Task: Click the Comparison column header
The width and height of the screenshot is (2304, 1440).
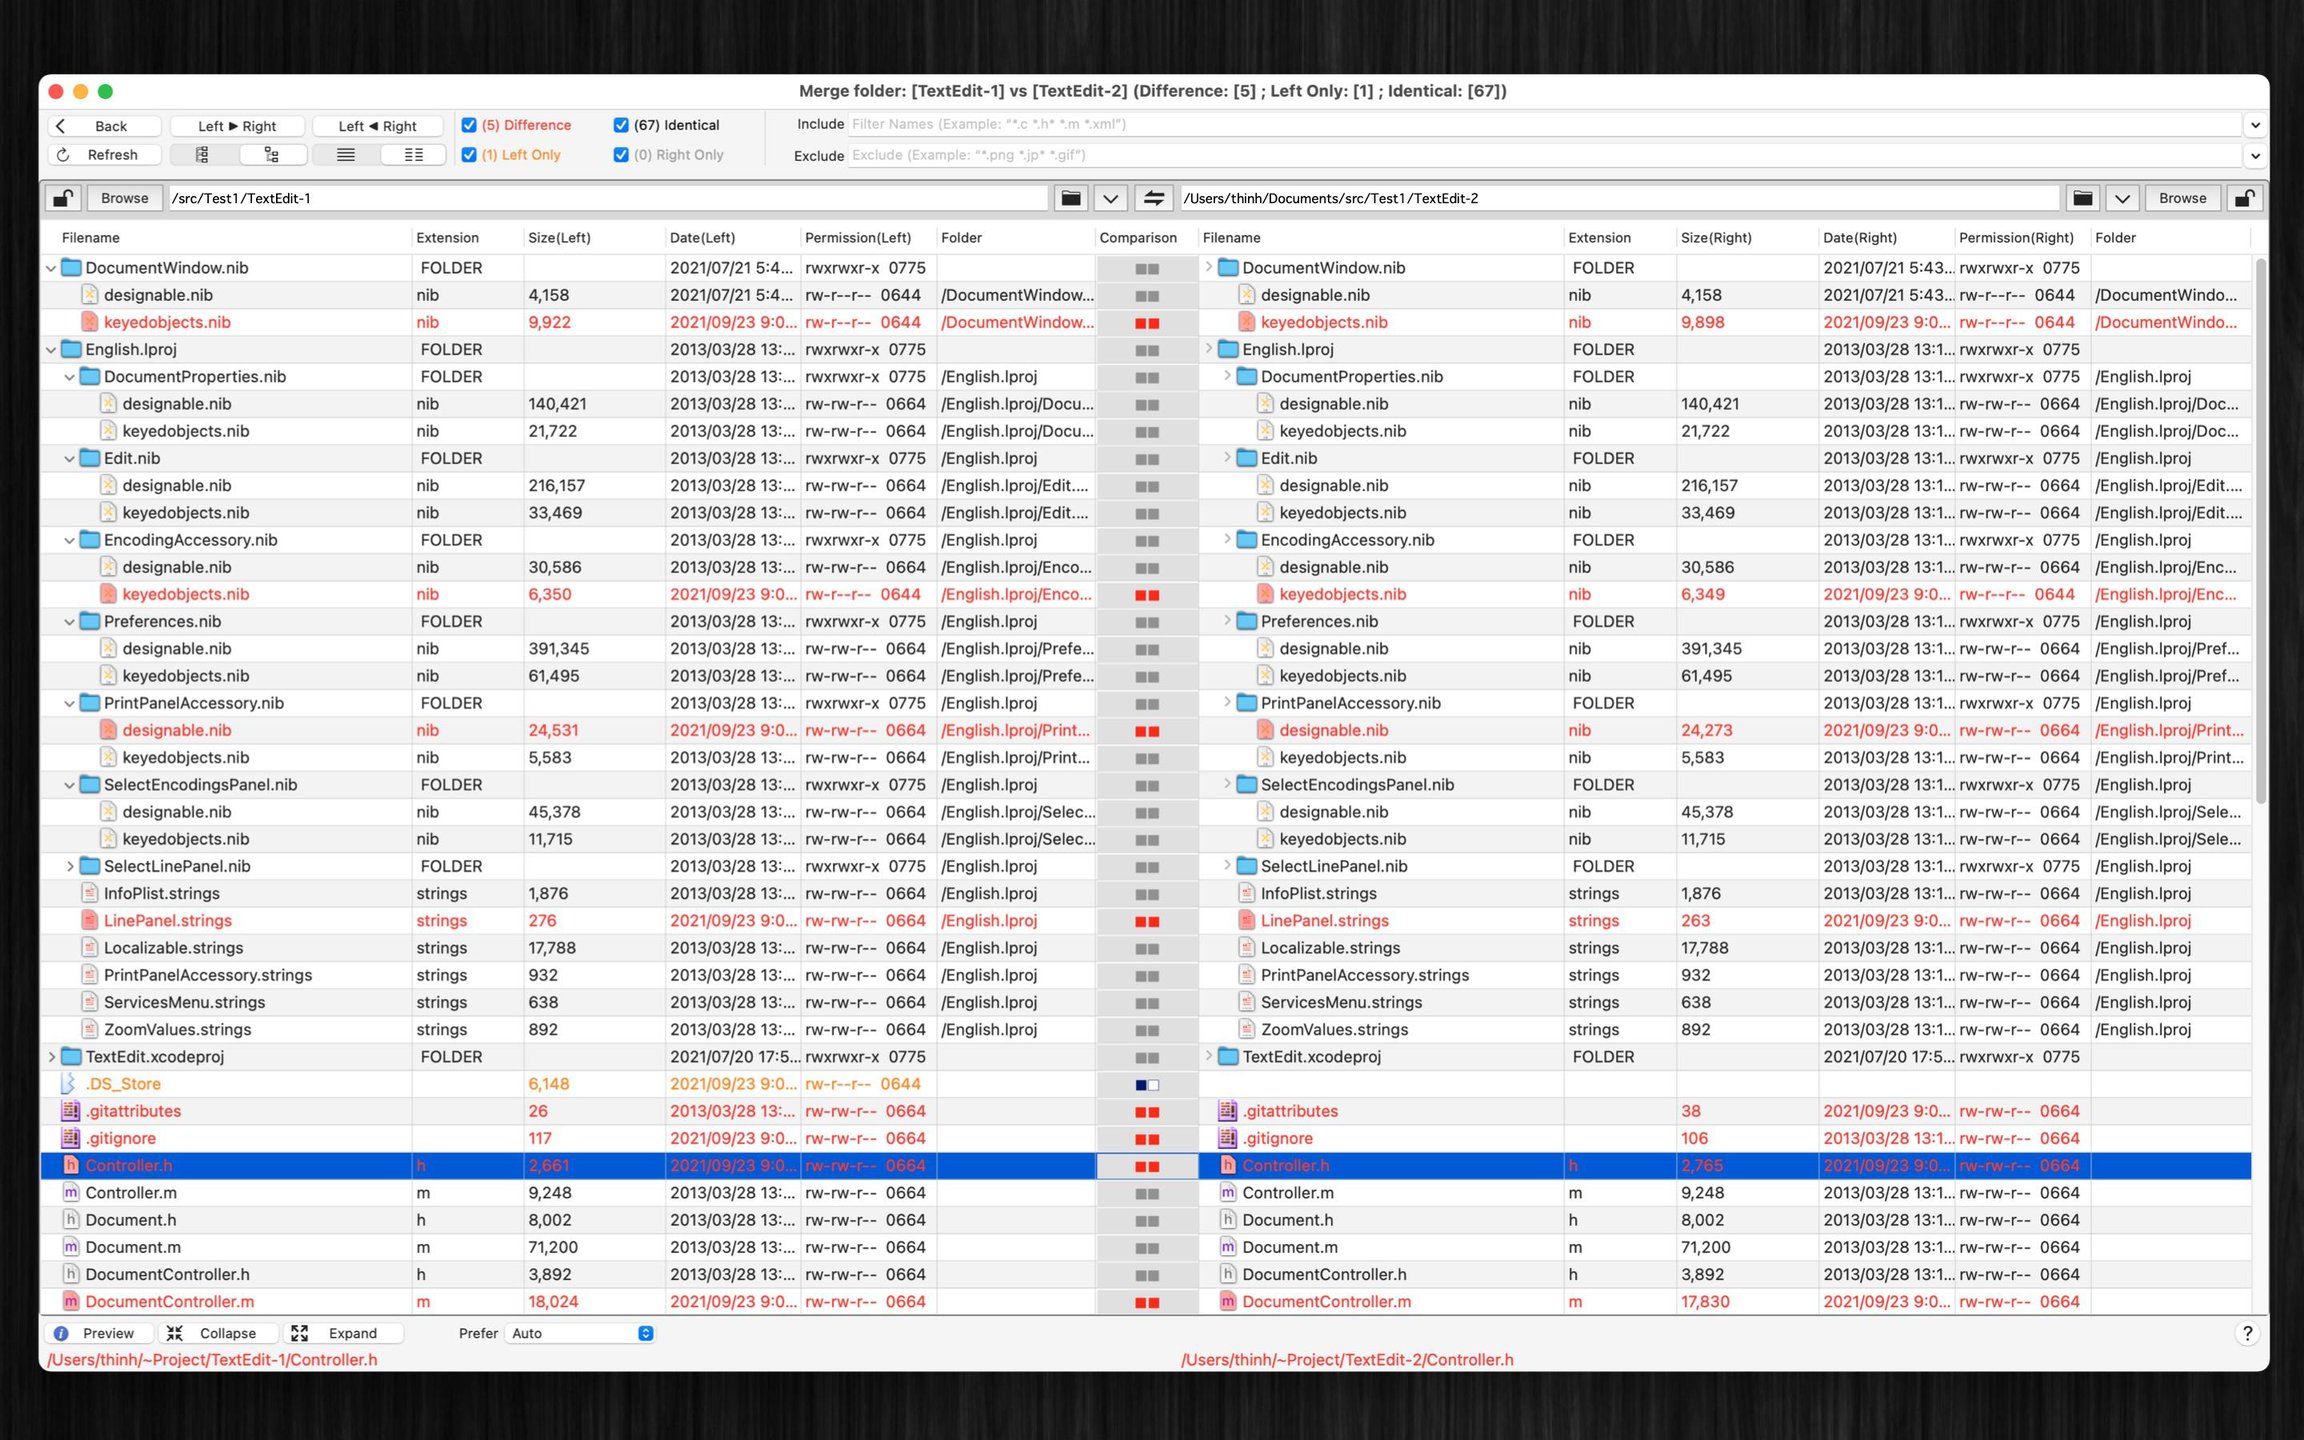Action: point(1137,238)
